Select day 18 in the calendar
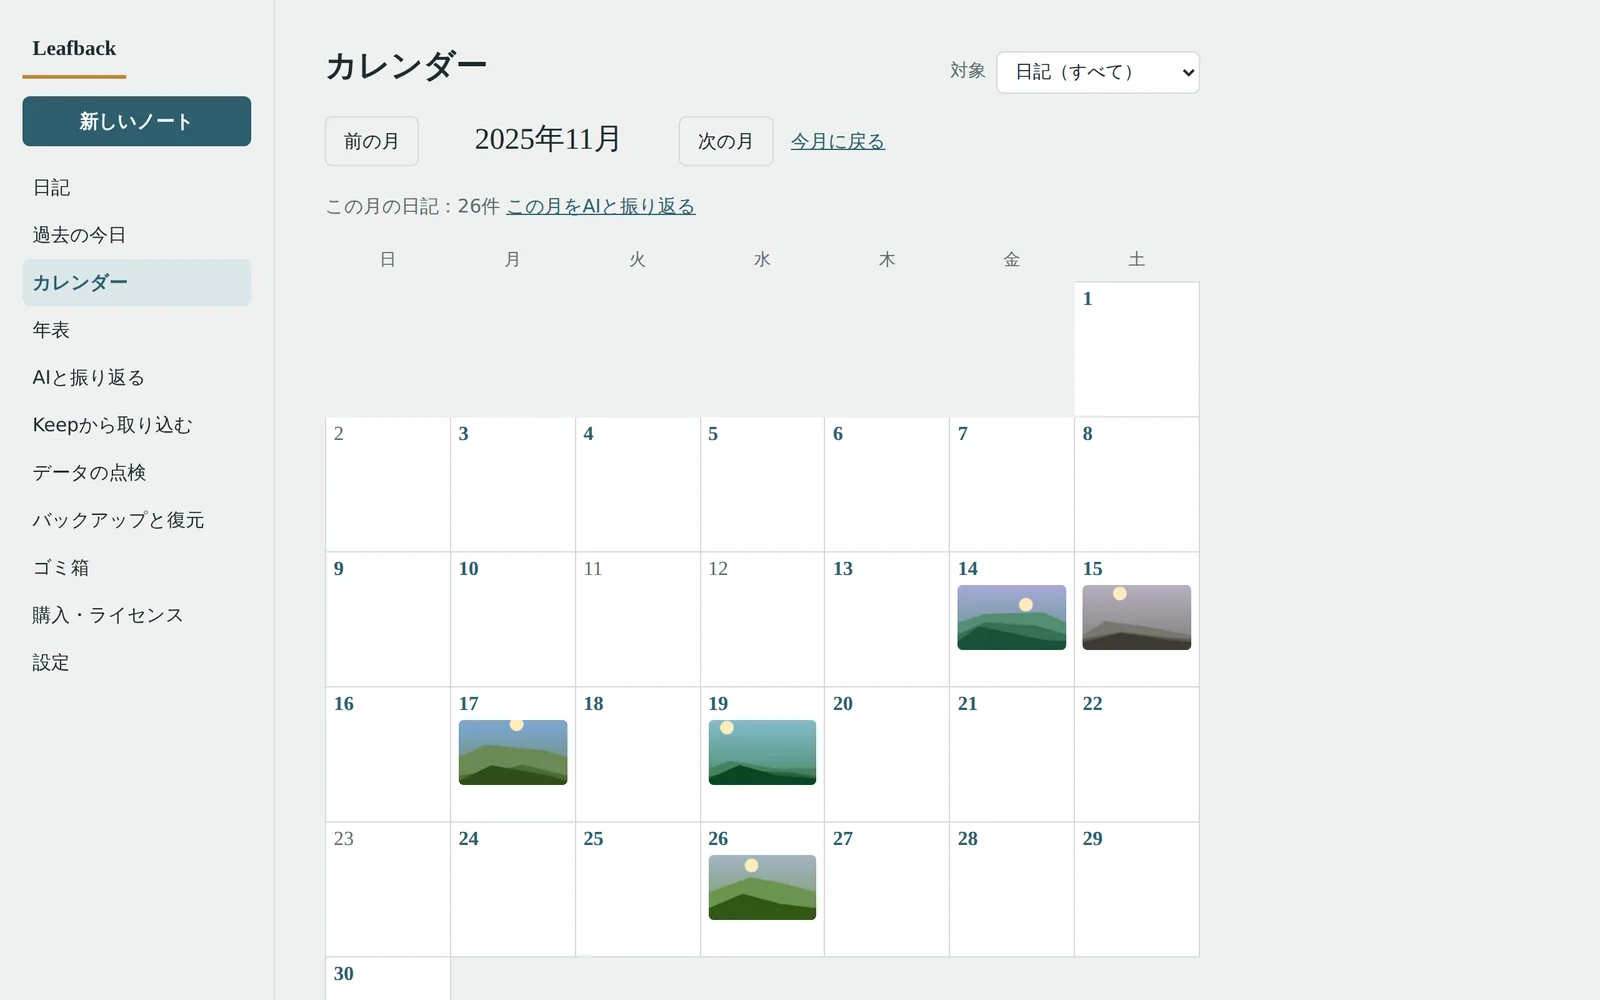The height and width of the screenshot is (1000, 1600). (x=637, y=754)
